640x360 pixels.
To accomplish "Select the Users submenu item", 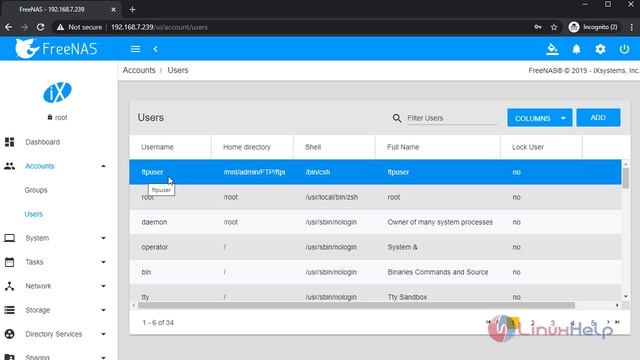I will (33, 214).
